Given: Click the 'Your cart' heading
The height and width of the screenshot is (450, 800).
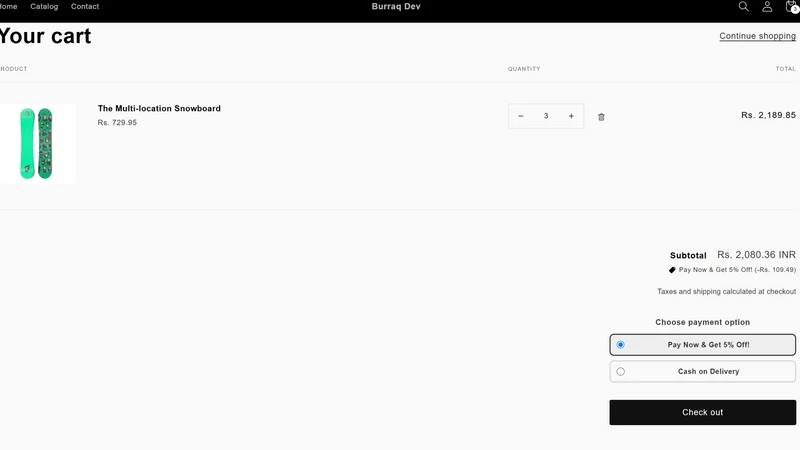Looking at the screenshot, I should (45, 36).
